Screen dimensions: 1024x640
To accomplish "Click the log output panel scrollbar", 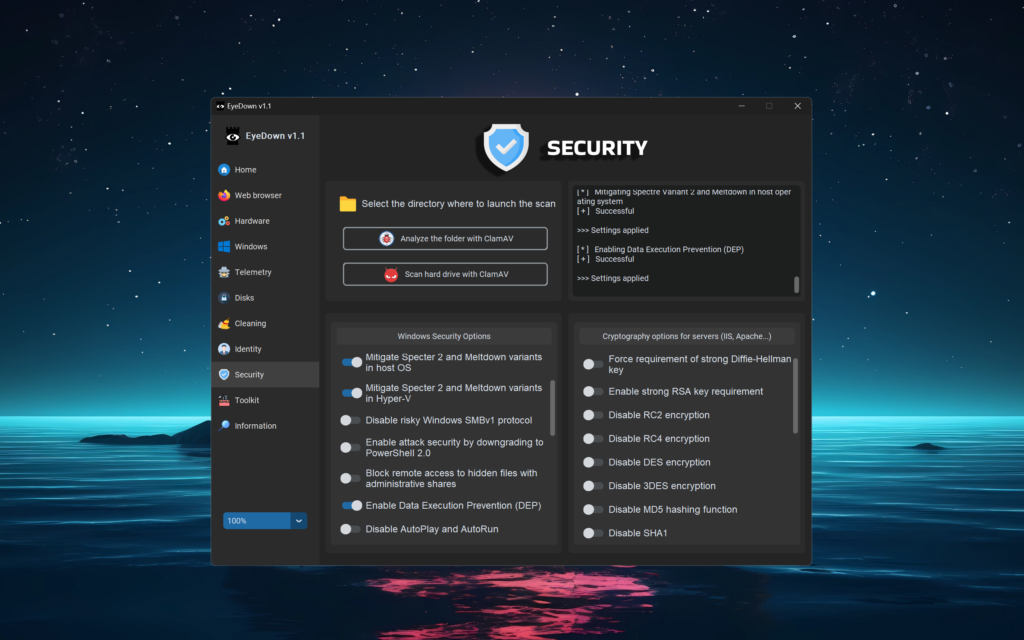I will tap(797, 284).
